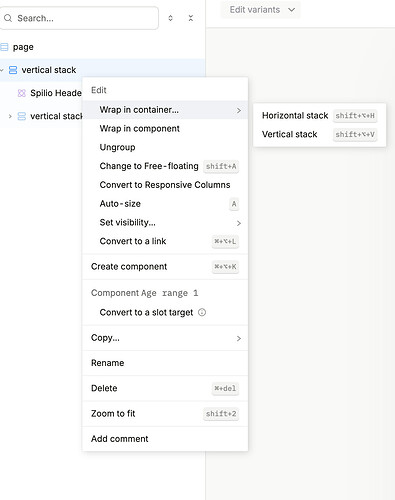Select the Spilio Header tree item
395x500 pixels.
[x=41, y=93]
